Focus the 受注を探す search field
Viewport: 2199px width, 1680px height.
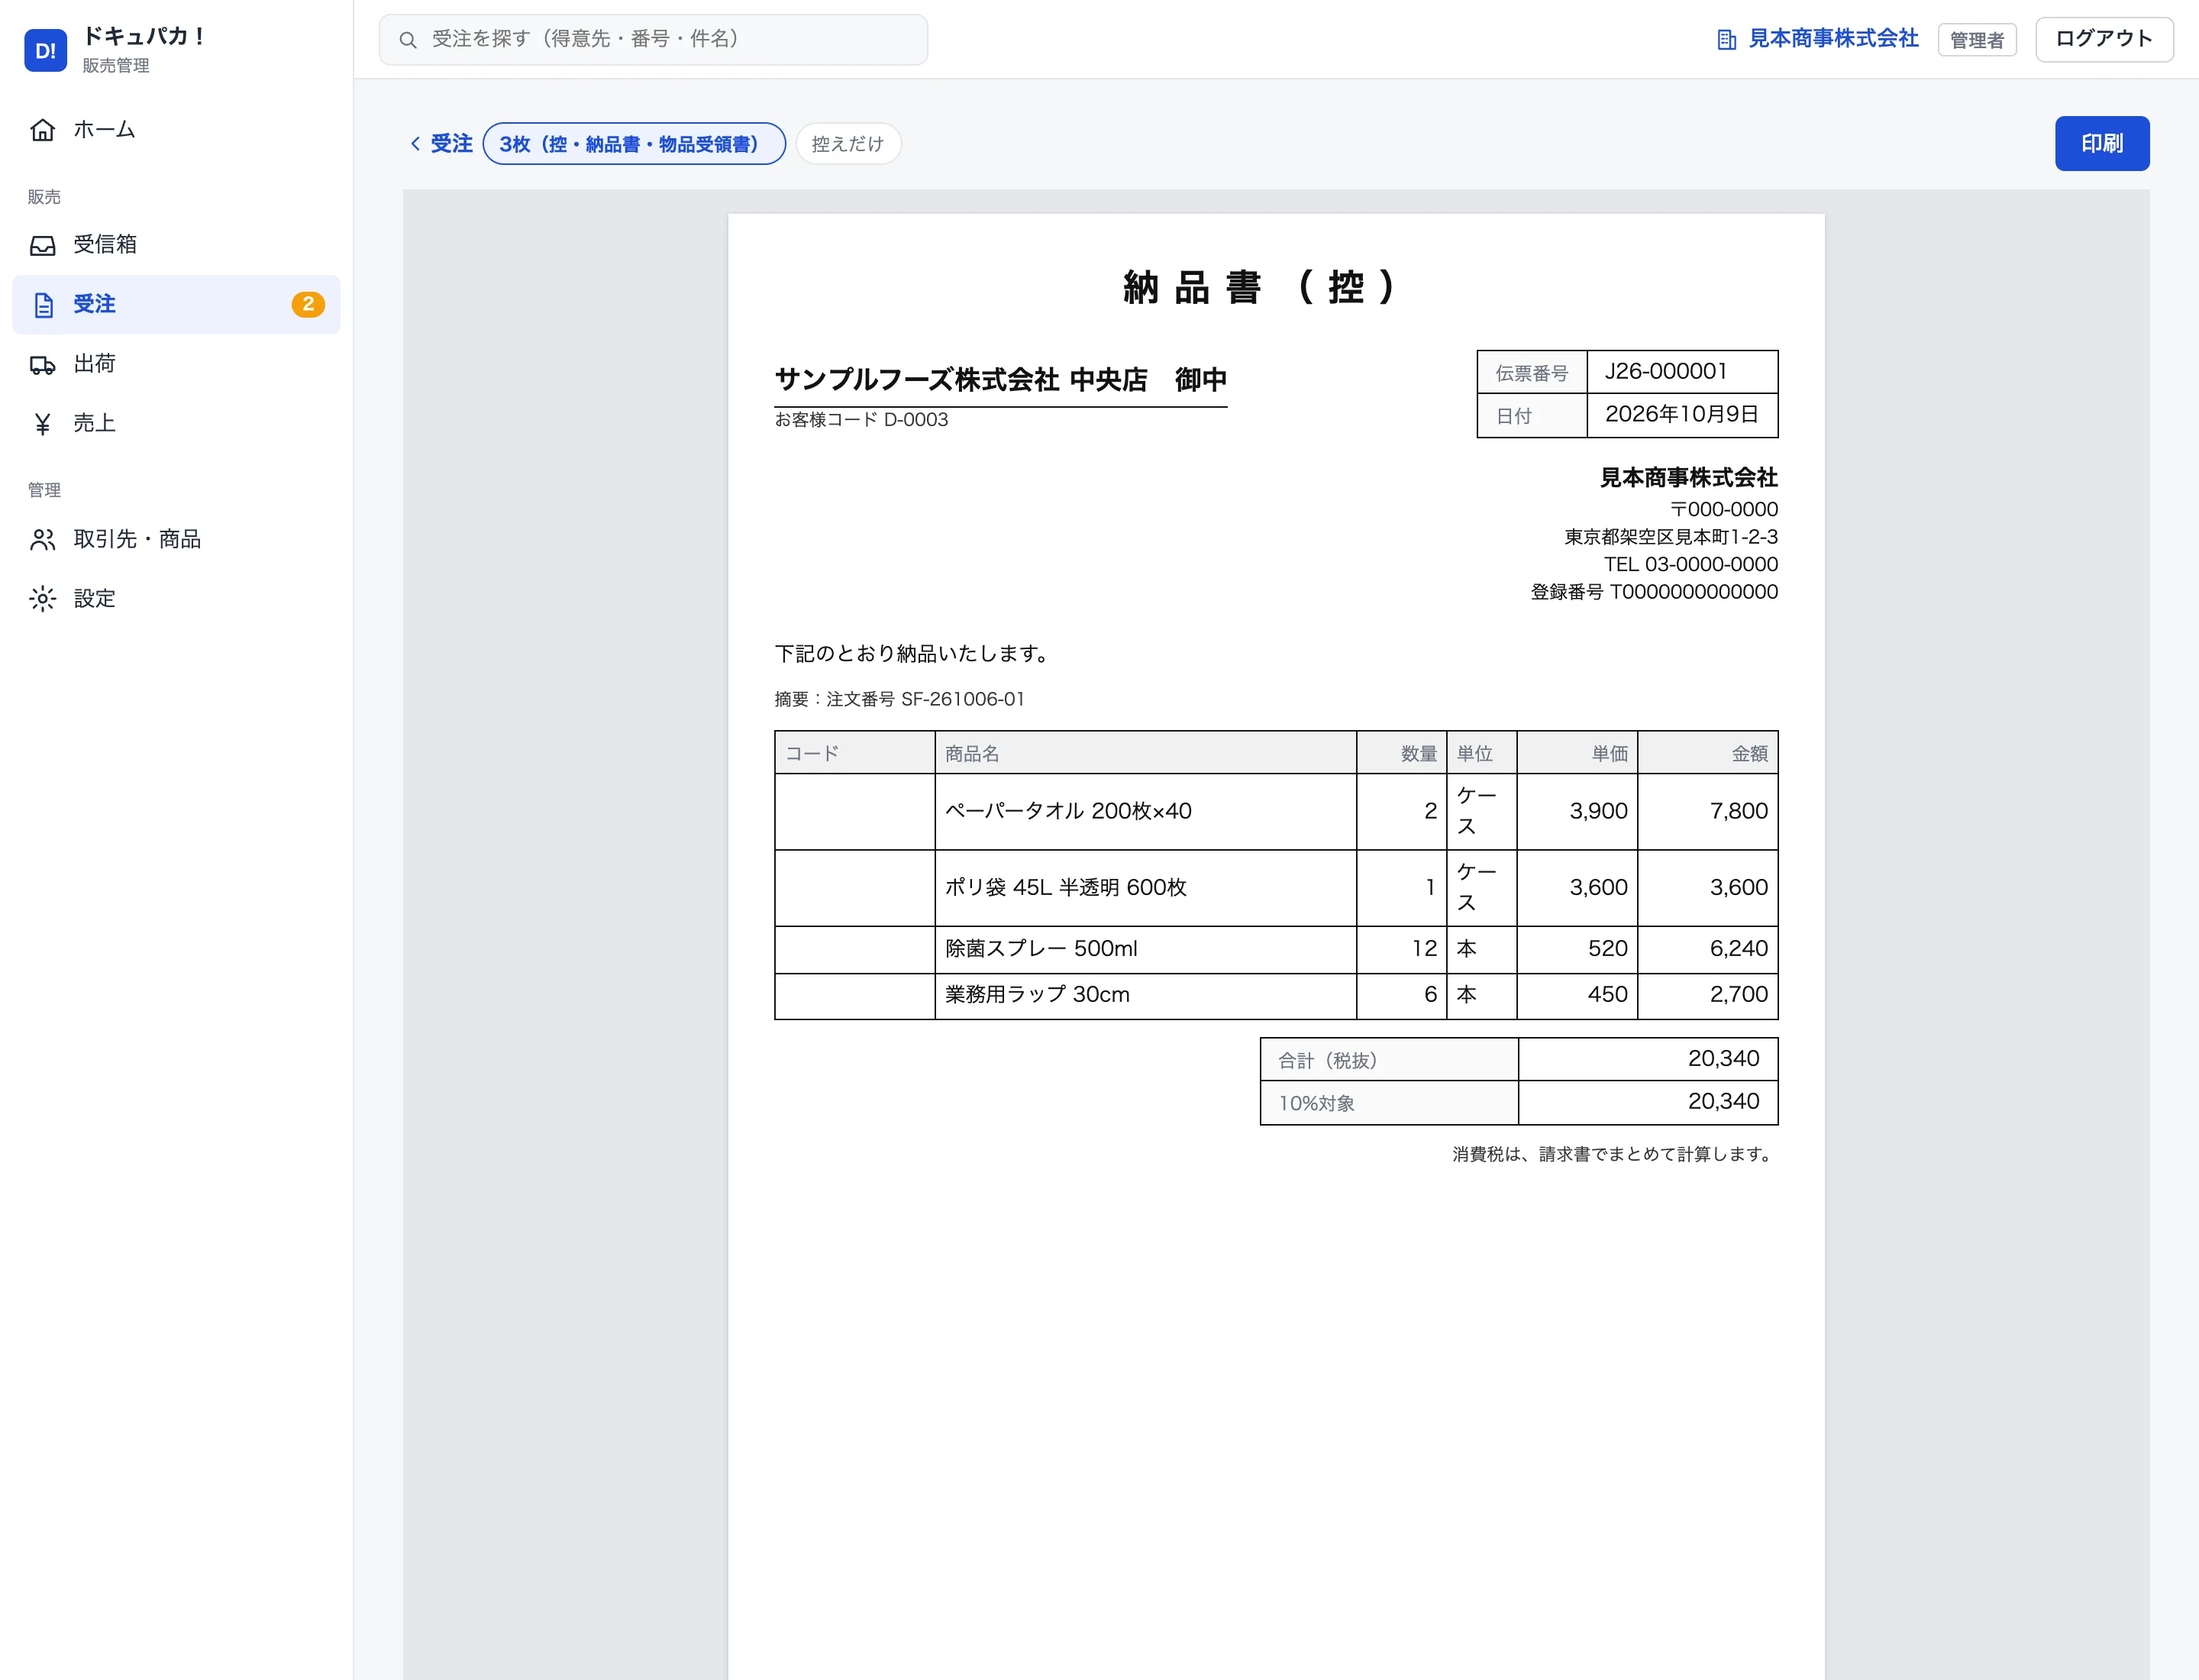(x=653, y=40)
